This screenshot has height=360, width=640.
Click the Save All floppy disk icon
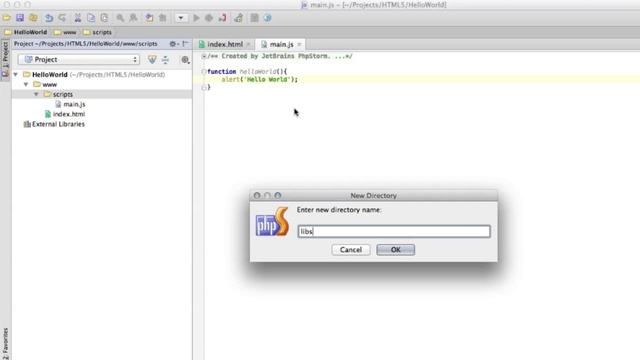pyautogui.click(x=20, y=18)
